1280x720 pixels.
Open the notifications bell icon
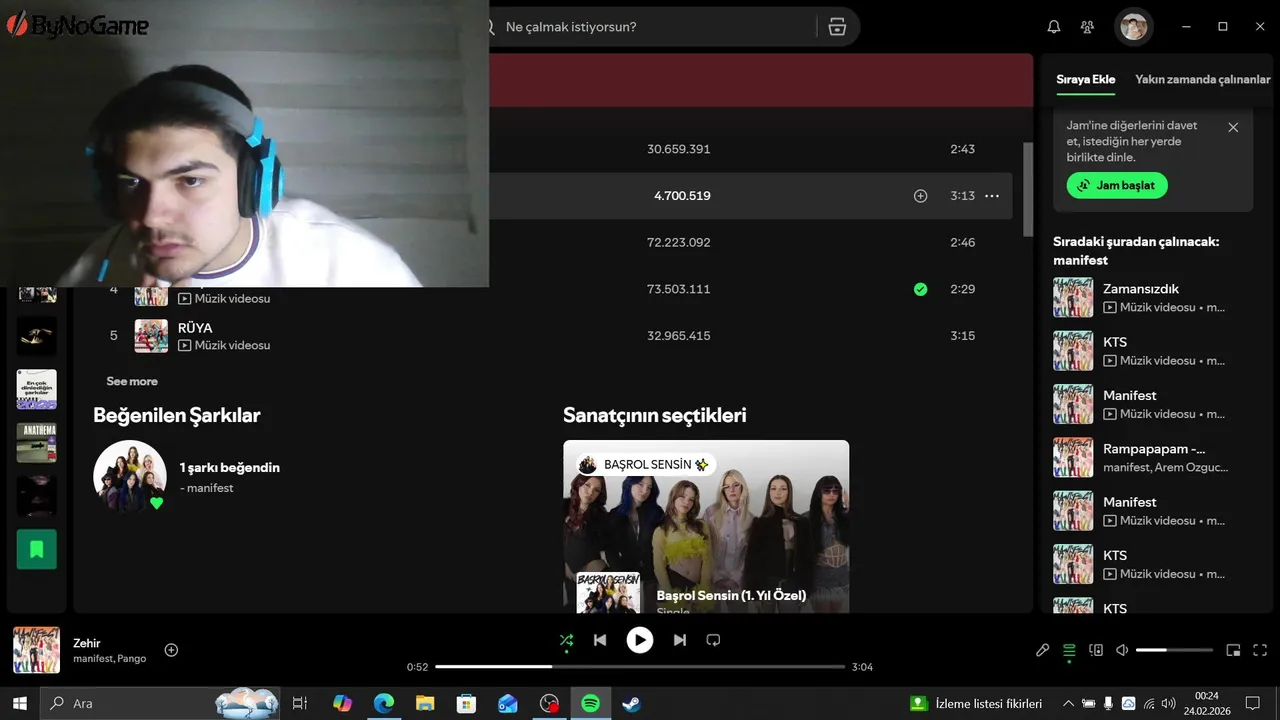click(x=1054, y=27)
